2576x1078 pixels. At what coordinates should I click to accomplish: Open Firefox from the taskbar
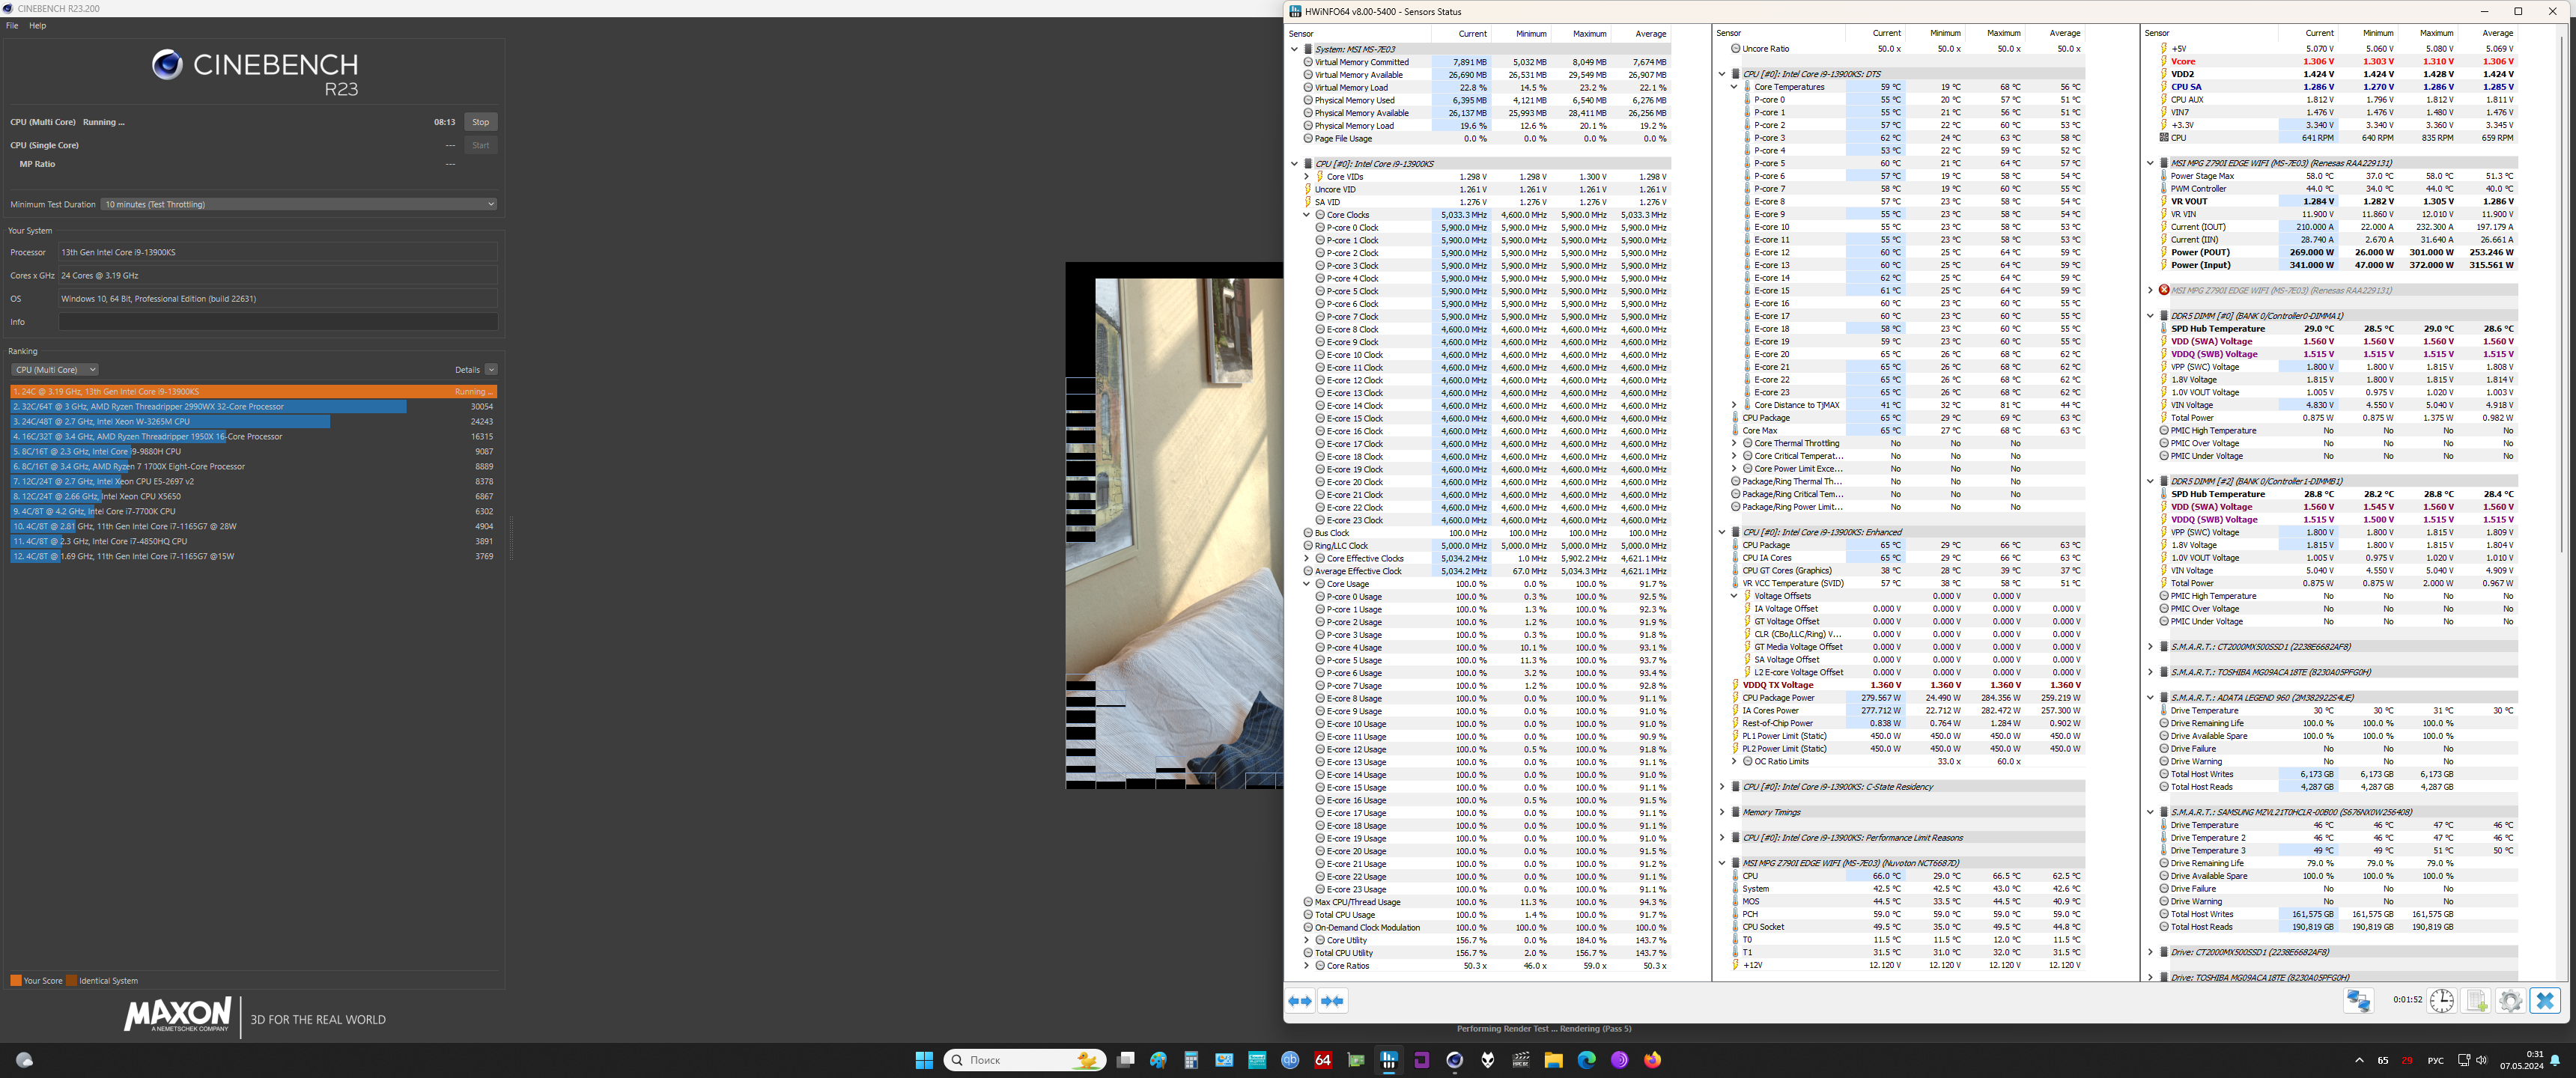[x=1652, y=1060]
